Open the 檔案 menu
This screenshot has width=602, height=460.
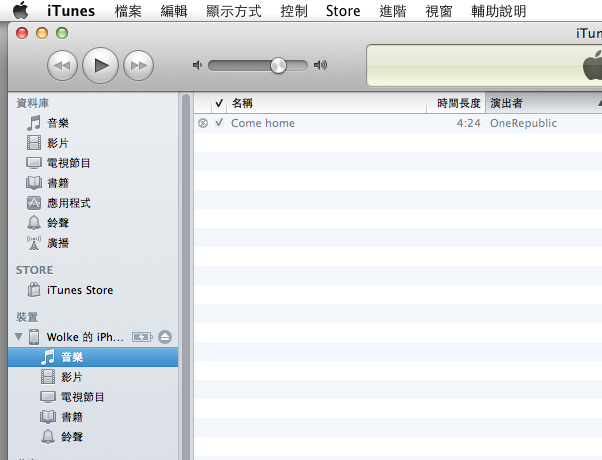pyautogui.click(x=128, y=11)
